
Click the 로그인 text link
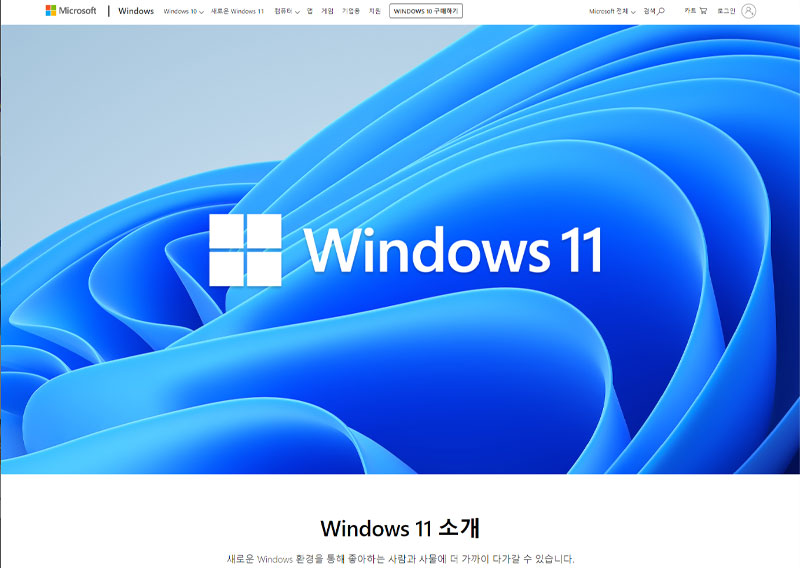pyautogui.click(x=726, y=11)
